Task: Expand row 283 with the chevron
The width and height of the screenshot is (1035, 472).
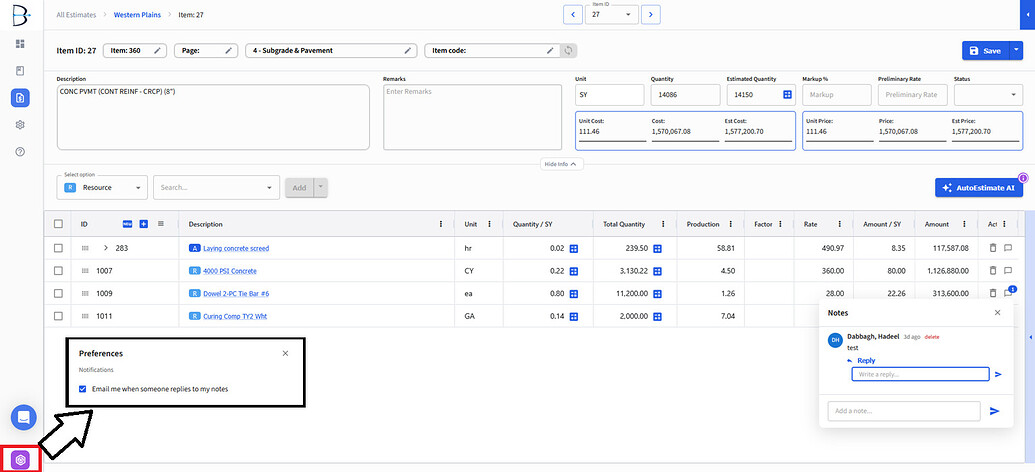Action: (105, 248)
